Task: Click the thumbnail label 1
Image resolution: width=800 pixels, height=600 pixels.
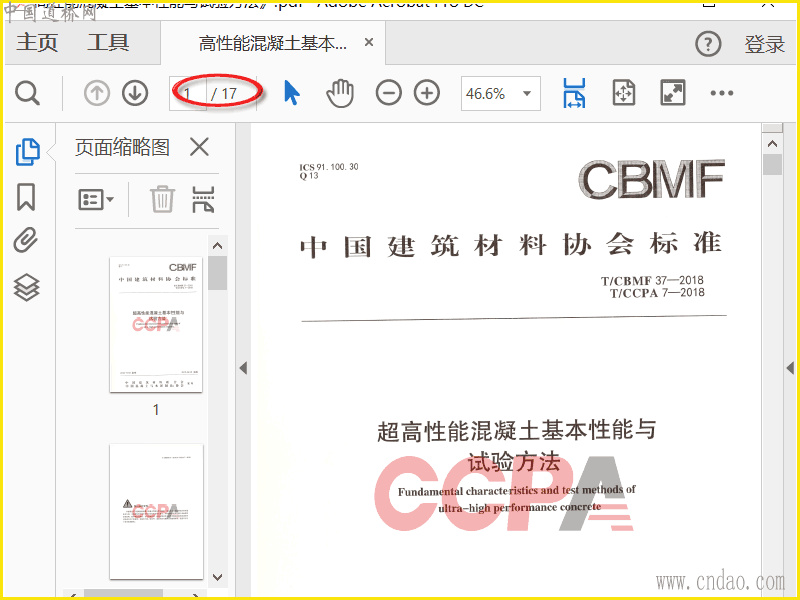Action: (x=156, y=409)
